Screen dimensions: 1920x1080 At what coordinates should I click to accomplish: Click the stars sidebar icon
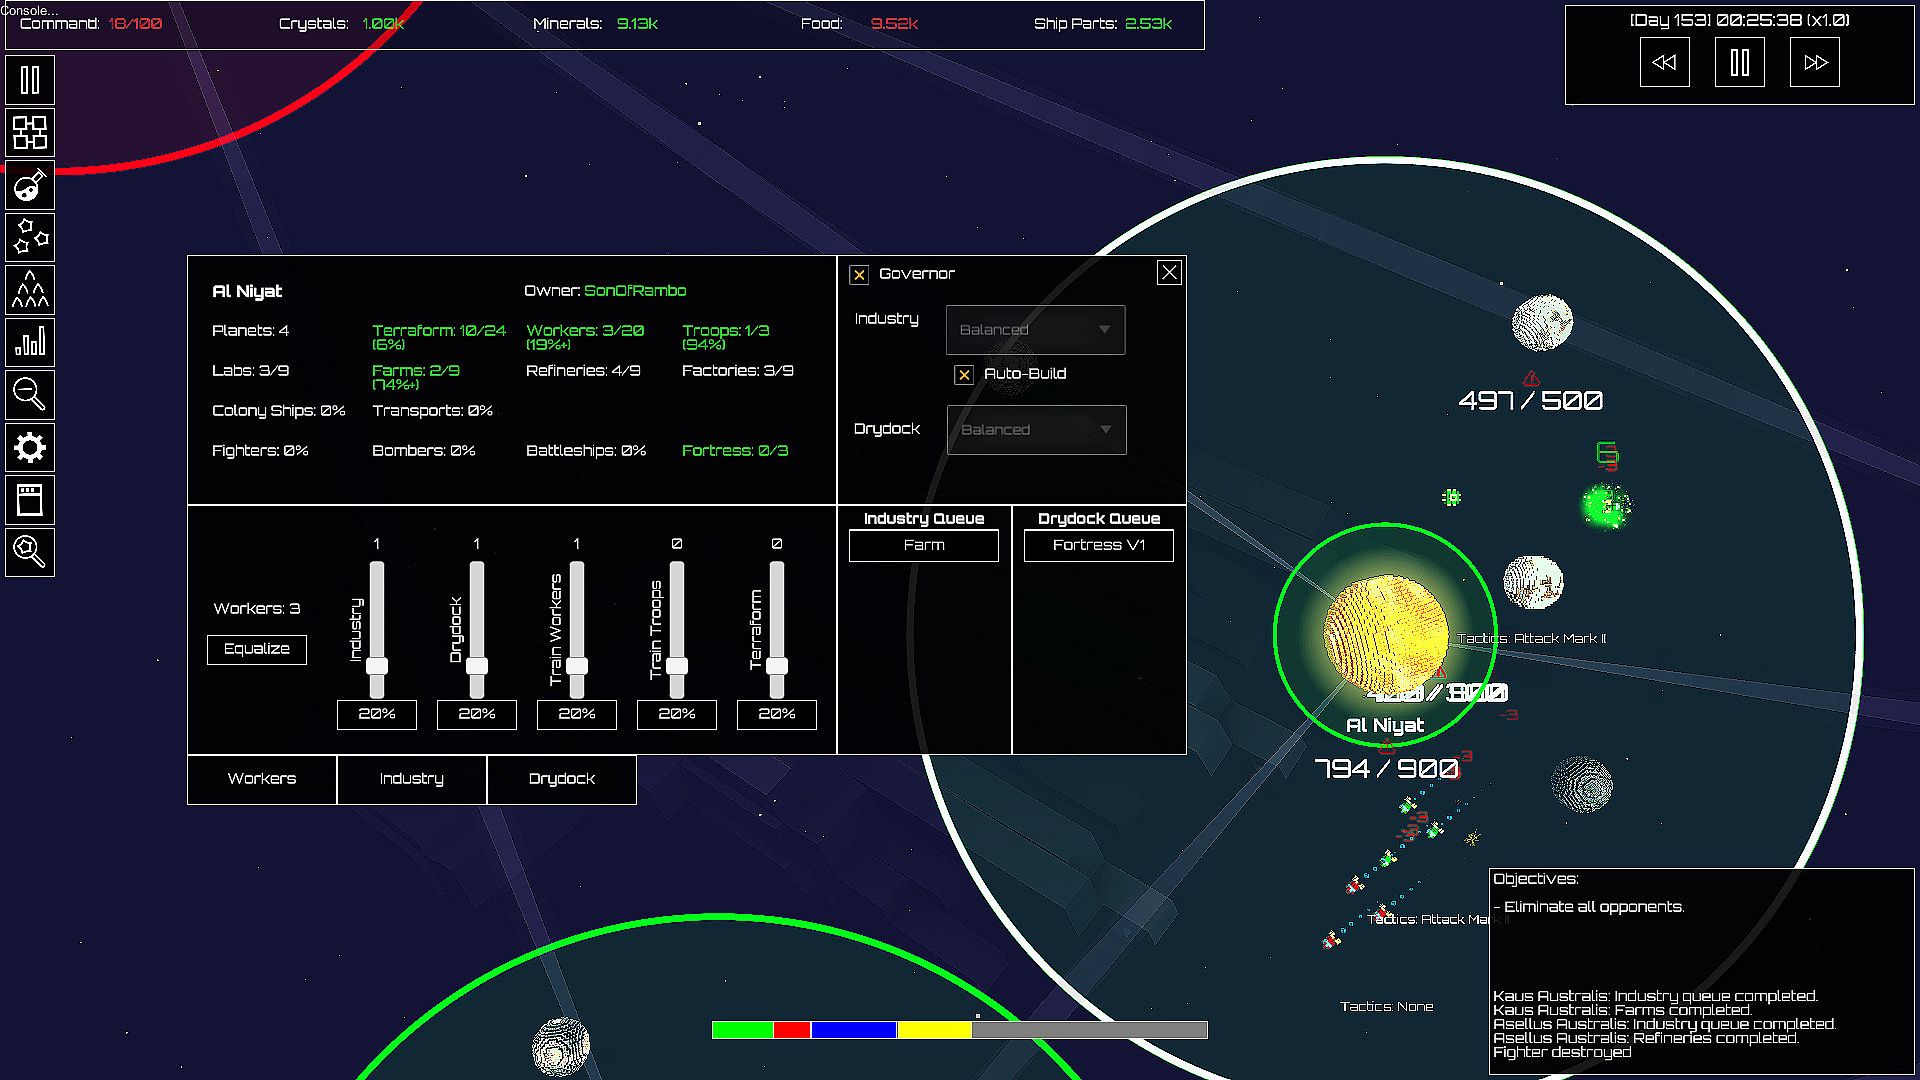tap(30, 238)
